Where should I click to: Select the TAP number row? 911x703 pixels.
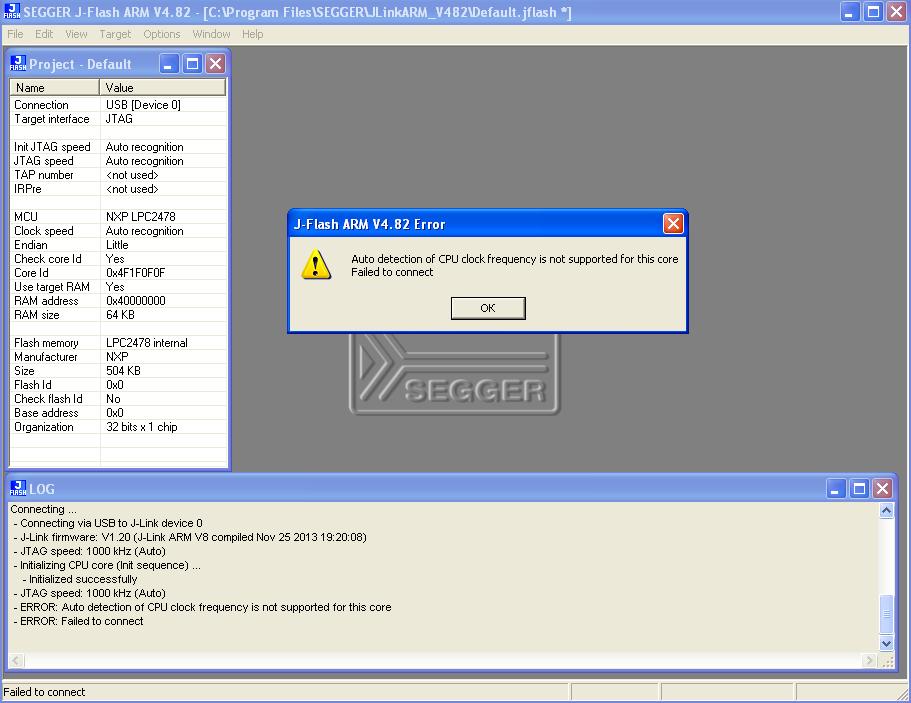pos(118,175)
